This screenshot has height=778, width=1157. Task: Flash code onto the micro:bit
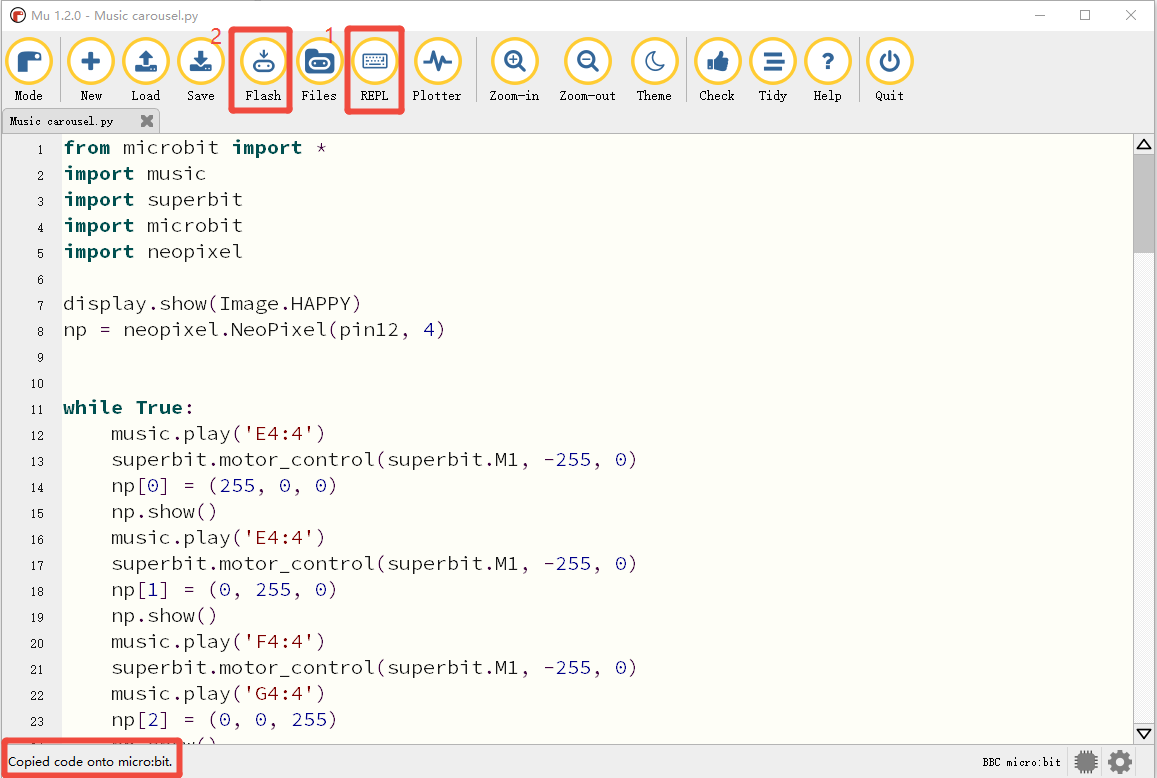(263, 70)
